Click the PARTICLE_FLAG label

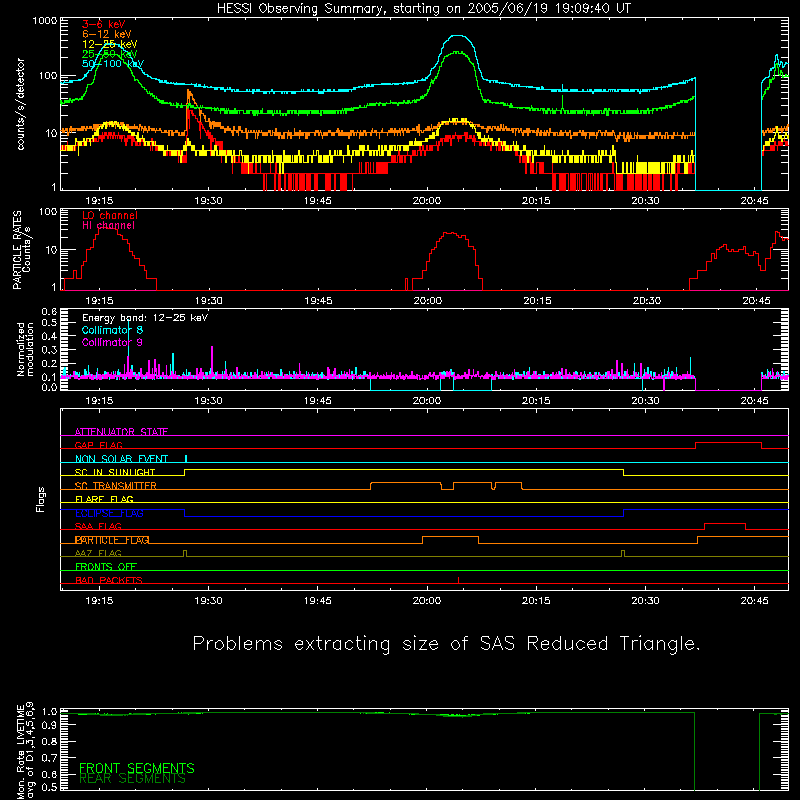(x=112, y=540)
